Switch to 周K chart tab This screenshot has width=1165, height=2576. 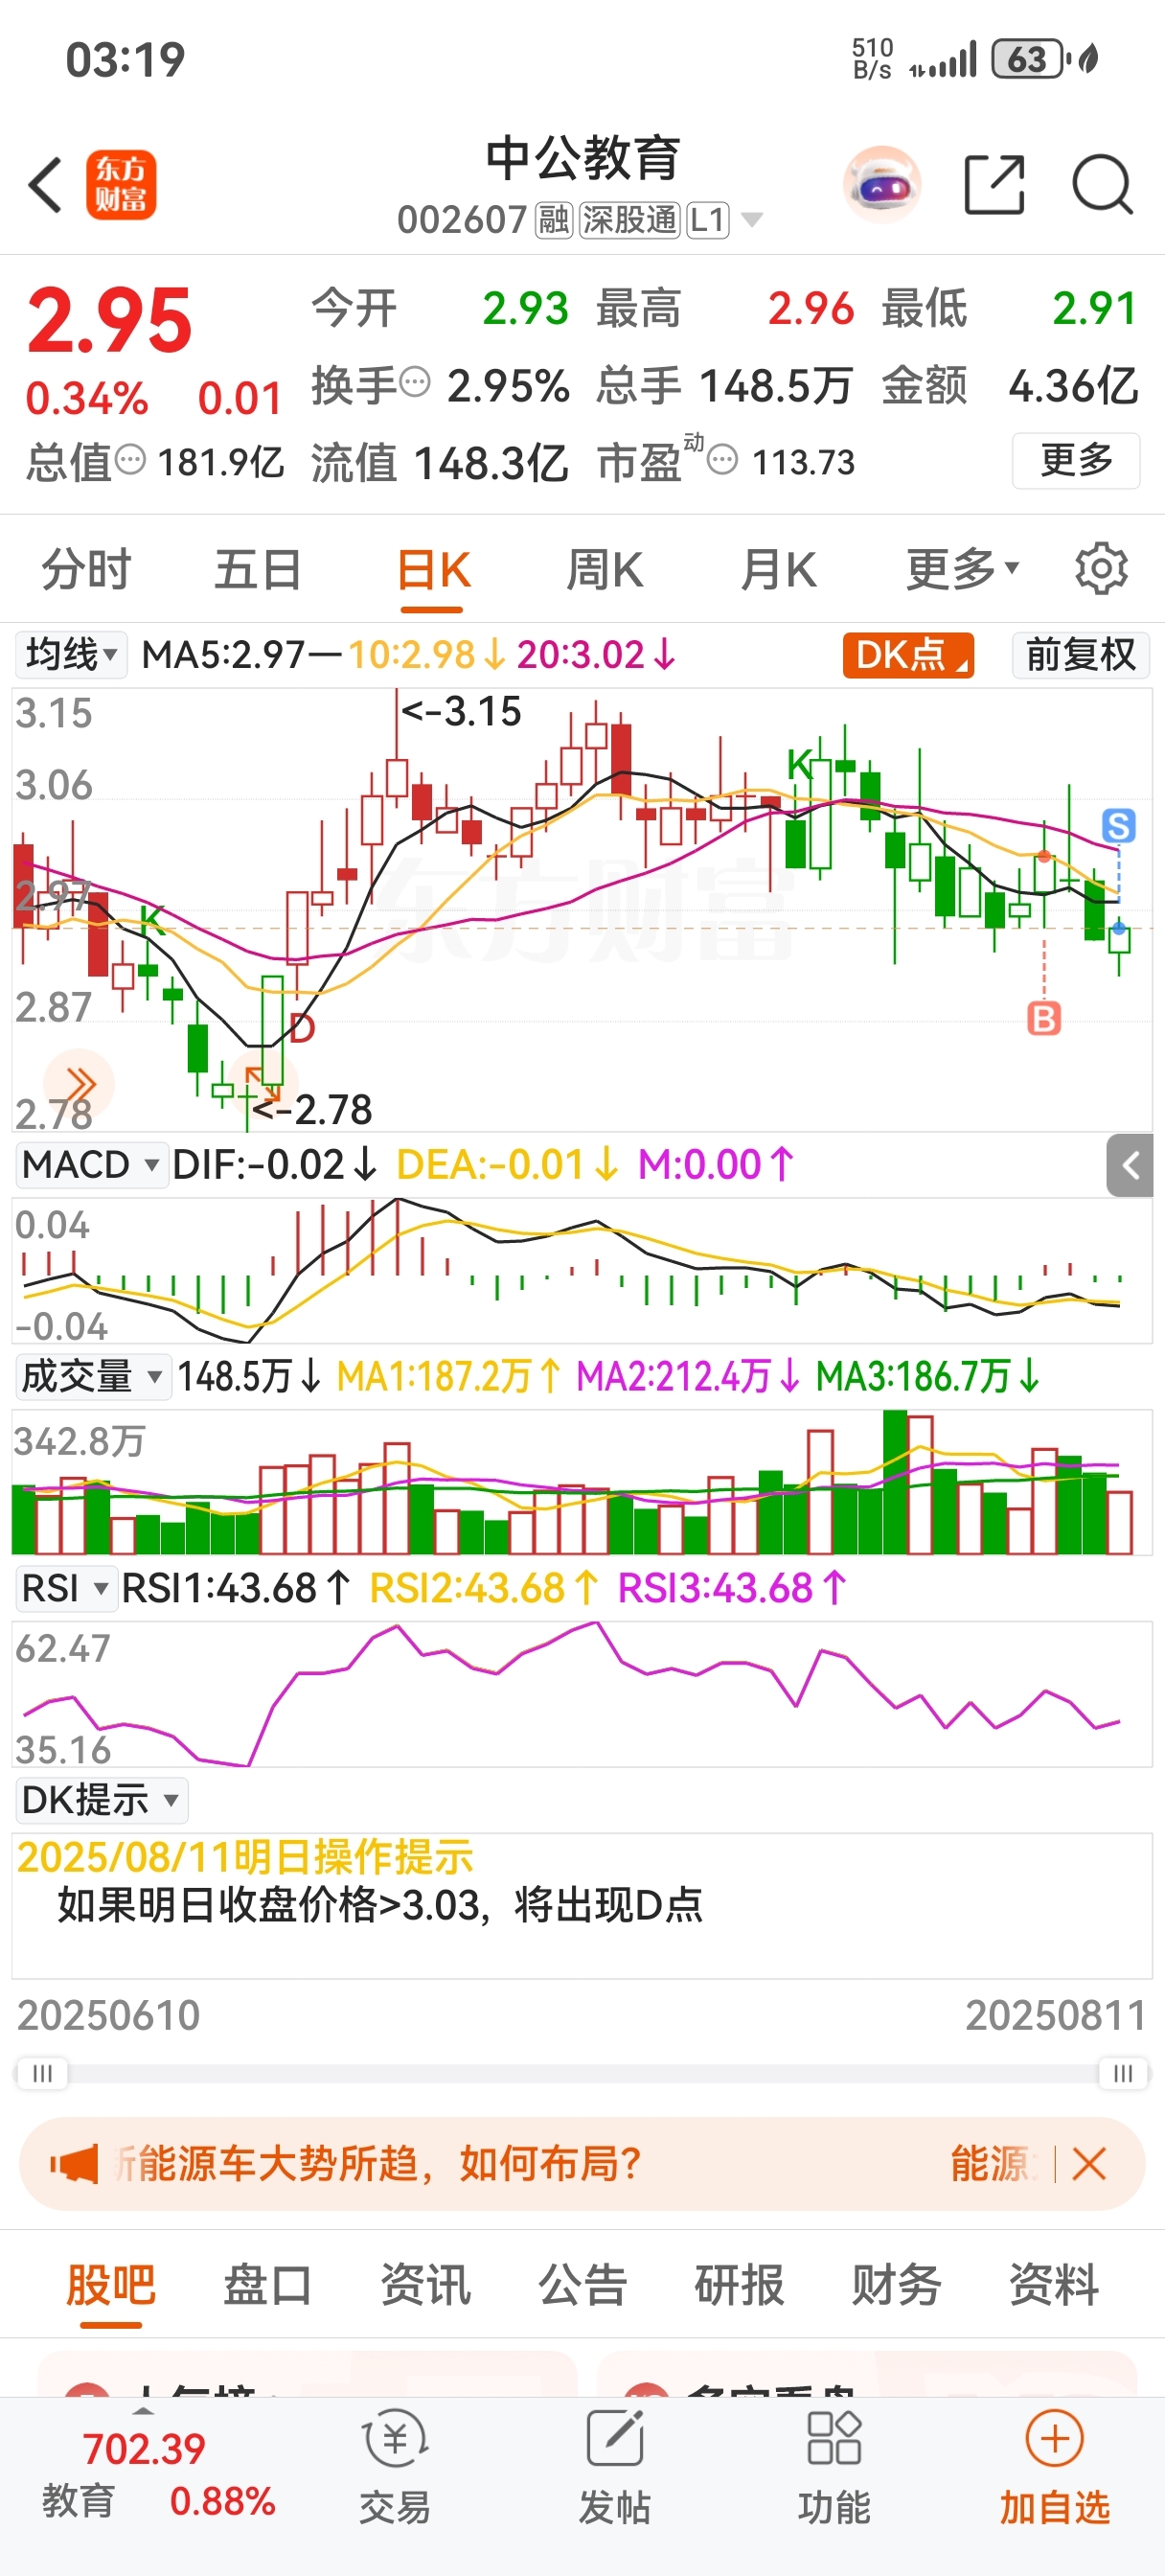(x=605, y=569)
